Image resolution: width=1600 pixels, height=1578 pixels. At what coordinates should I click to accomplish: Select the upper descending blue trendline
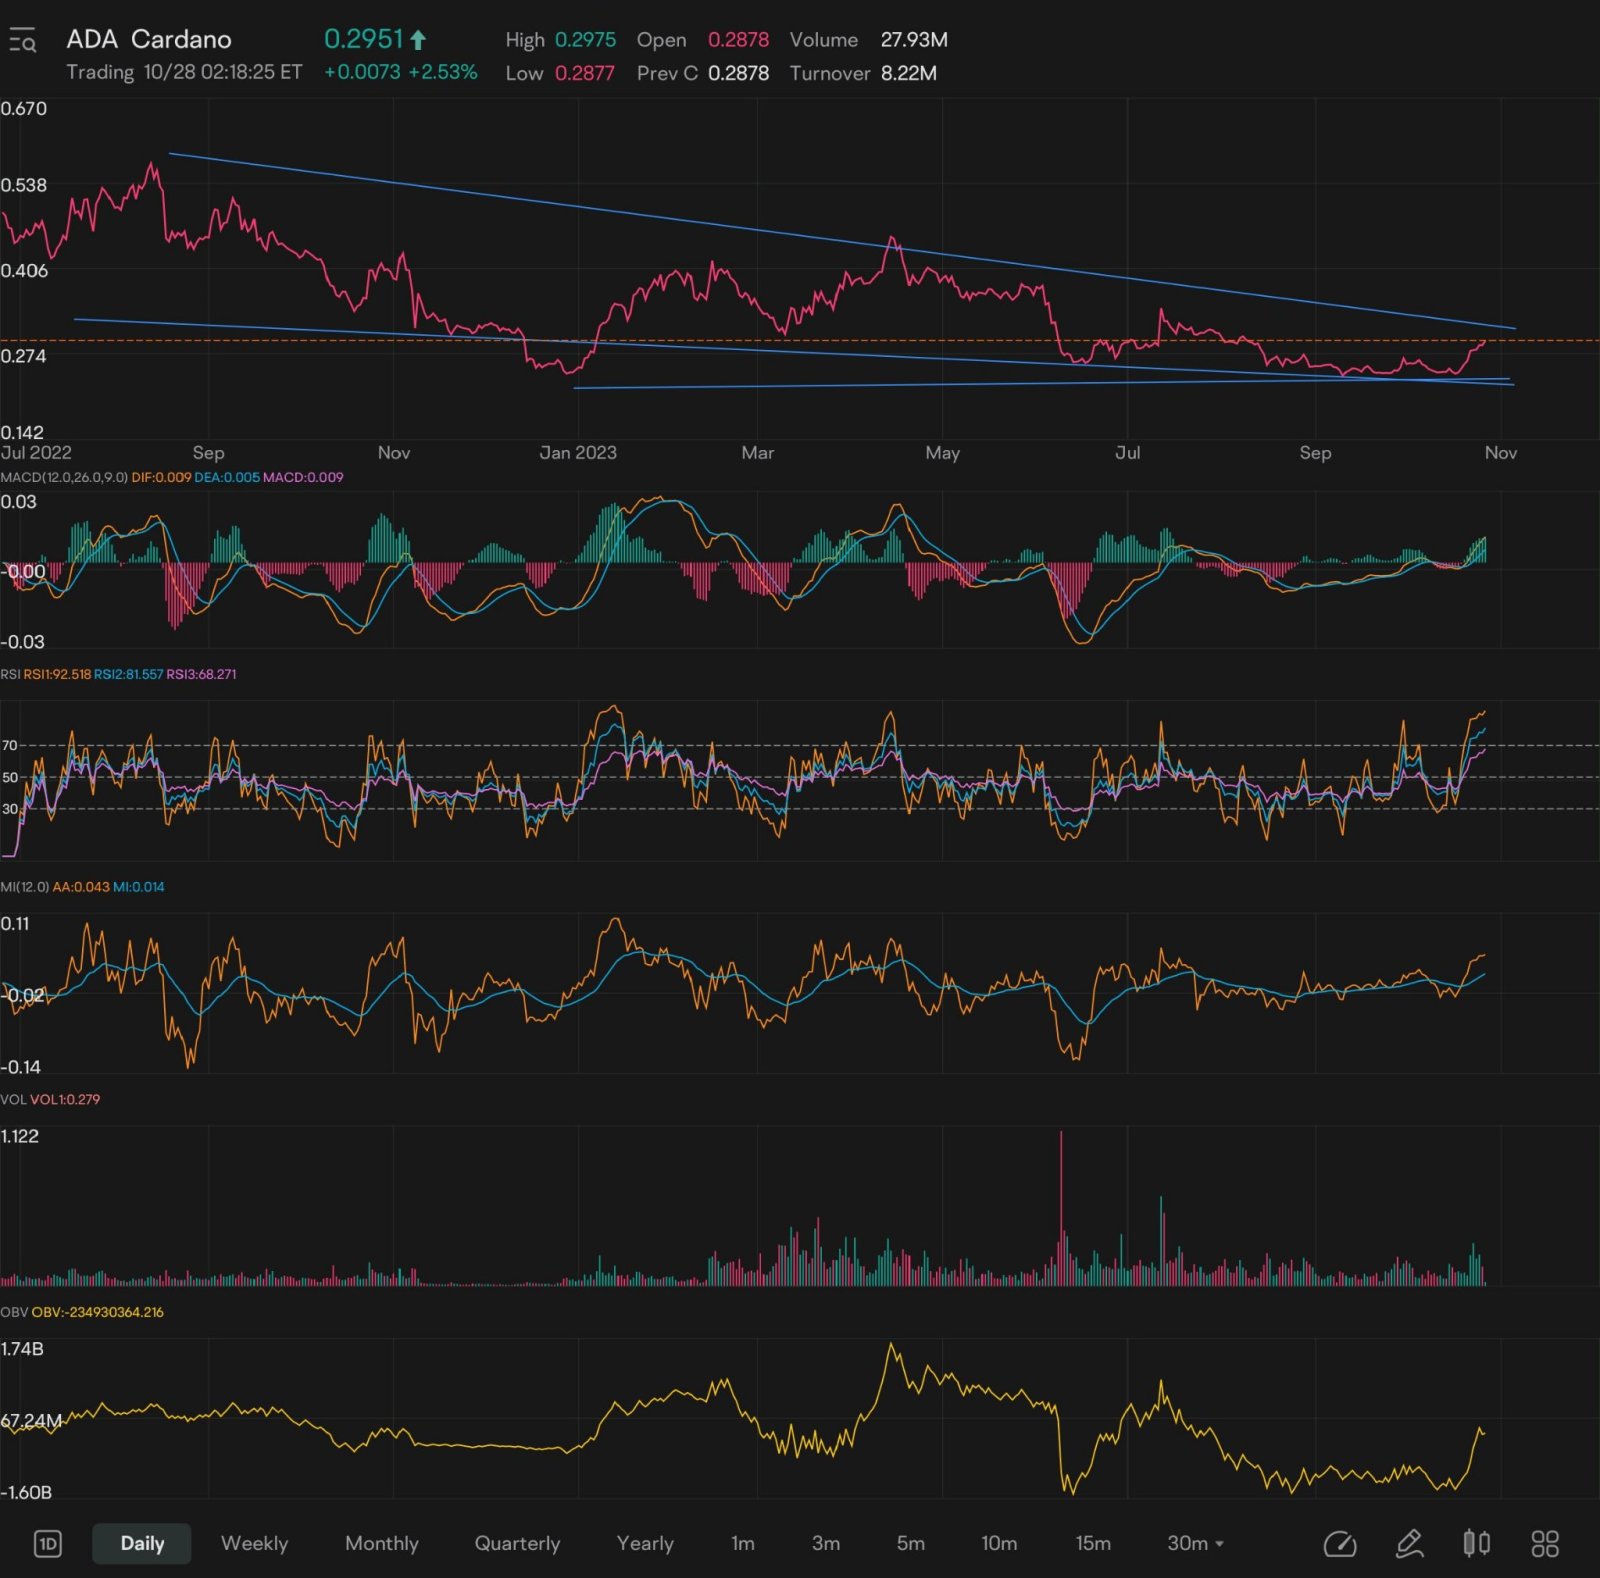842,241
